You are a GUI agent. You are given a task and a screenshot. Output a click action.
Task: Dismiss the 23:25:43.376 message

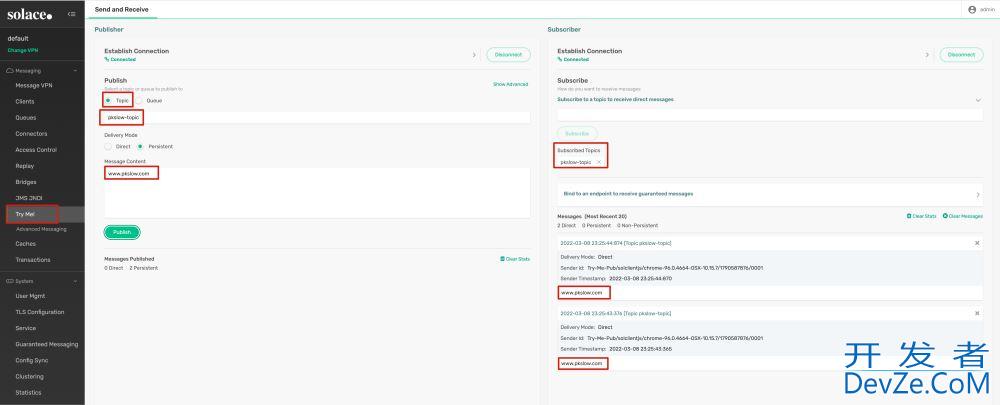[x=977, y=313]
